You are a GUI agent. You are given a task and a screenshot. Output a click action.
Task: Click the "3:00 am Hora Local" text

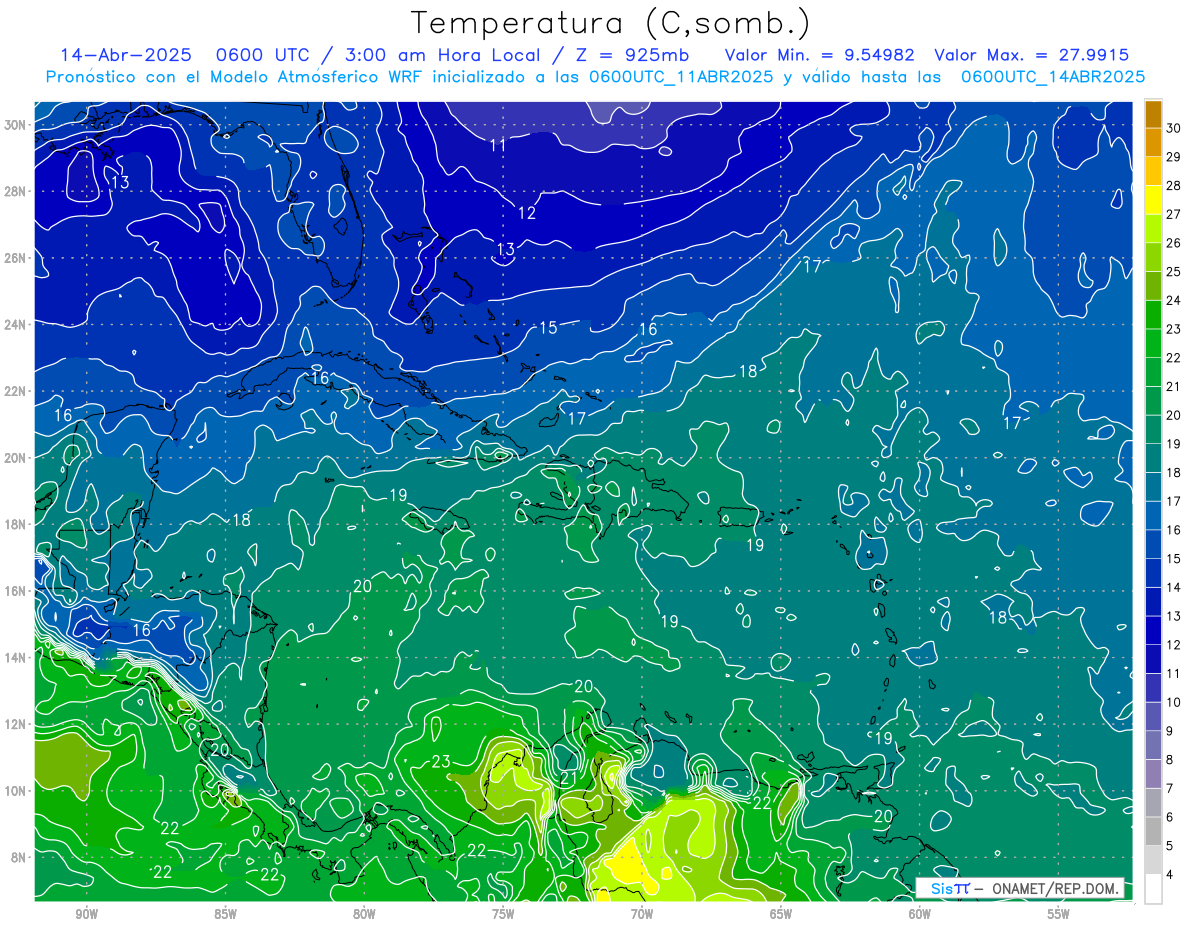[x=441, y=55]
